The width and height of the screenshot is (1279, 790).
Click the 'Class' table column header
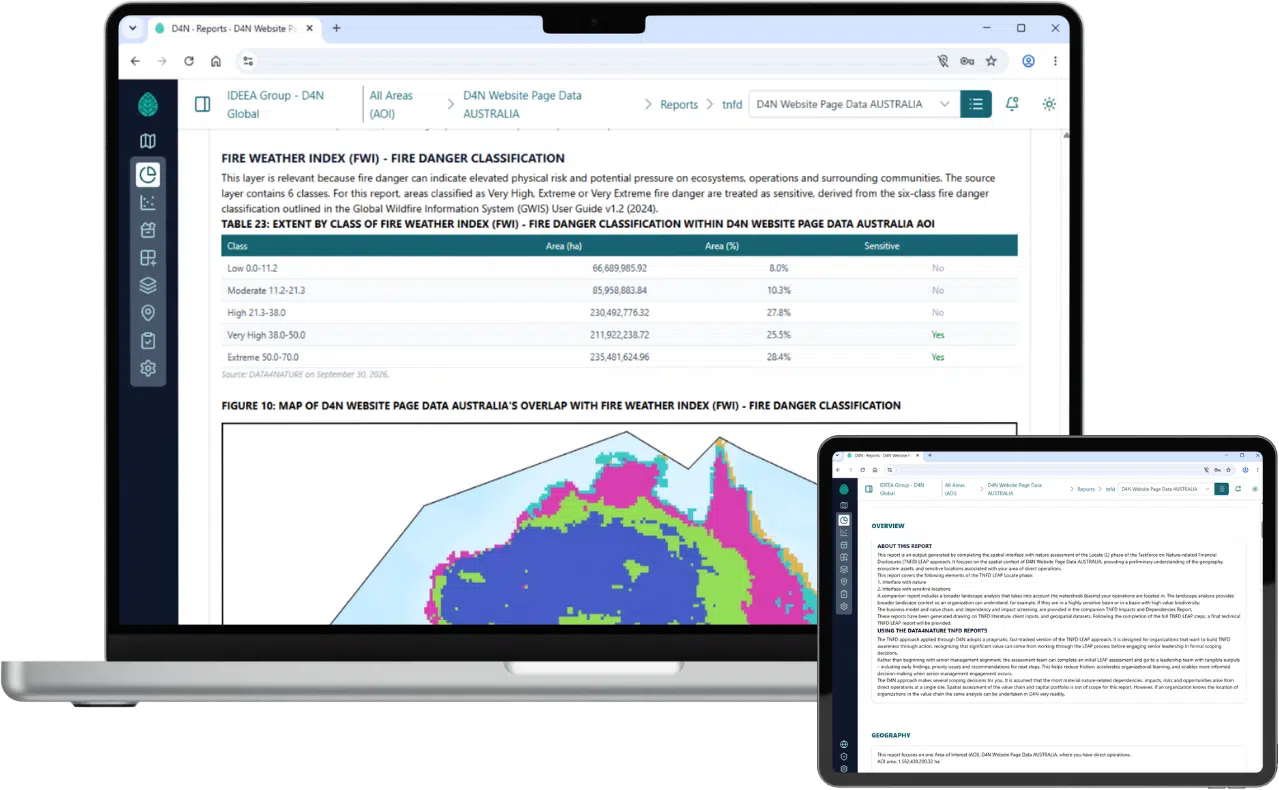[237, 246]
